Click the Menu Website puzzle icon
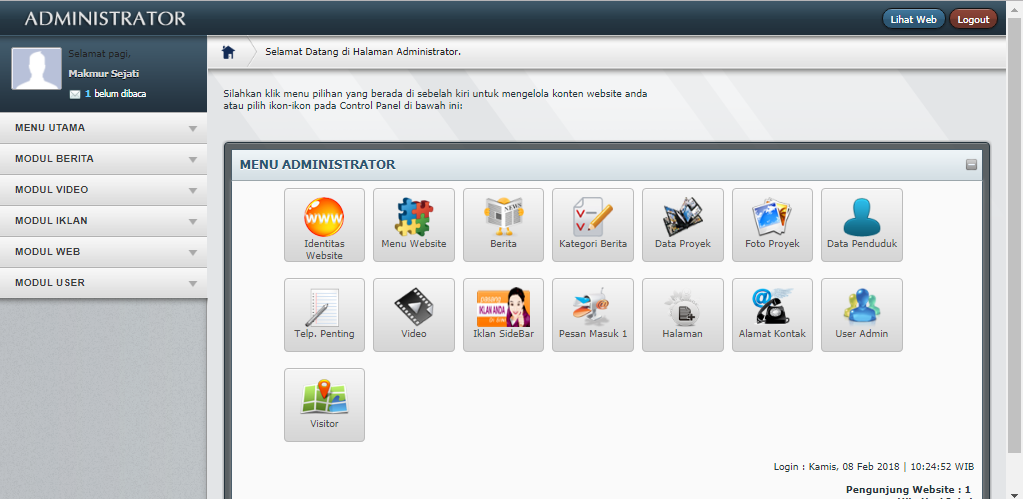The width and height of the screenshot is (1023, 499). (414, 224)
